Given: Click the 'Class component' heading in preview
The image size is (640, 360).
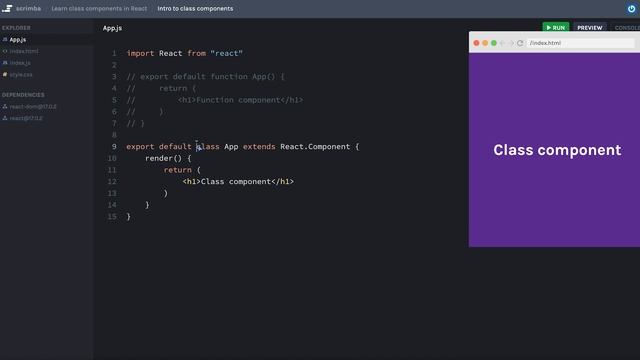Looking at the screenshot, I should (557, 150).
